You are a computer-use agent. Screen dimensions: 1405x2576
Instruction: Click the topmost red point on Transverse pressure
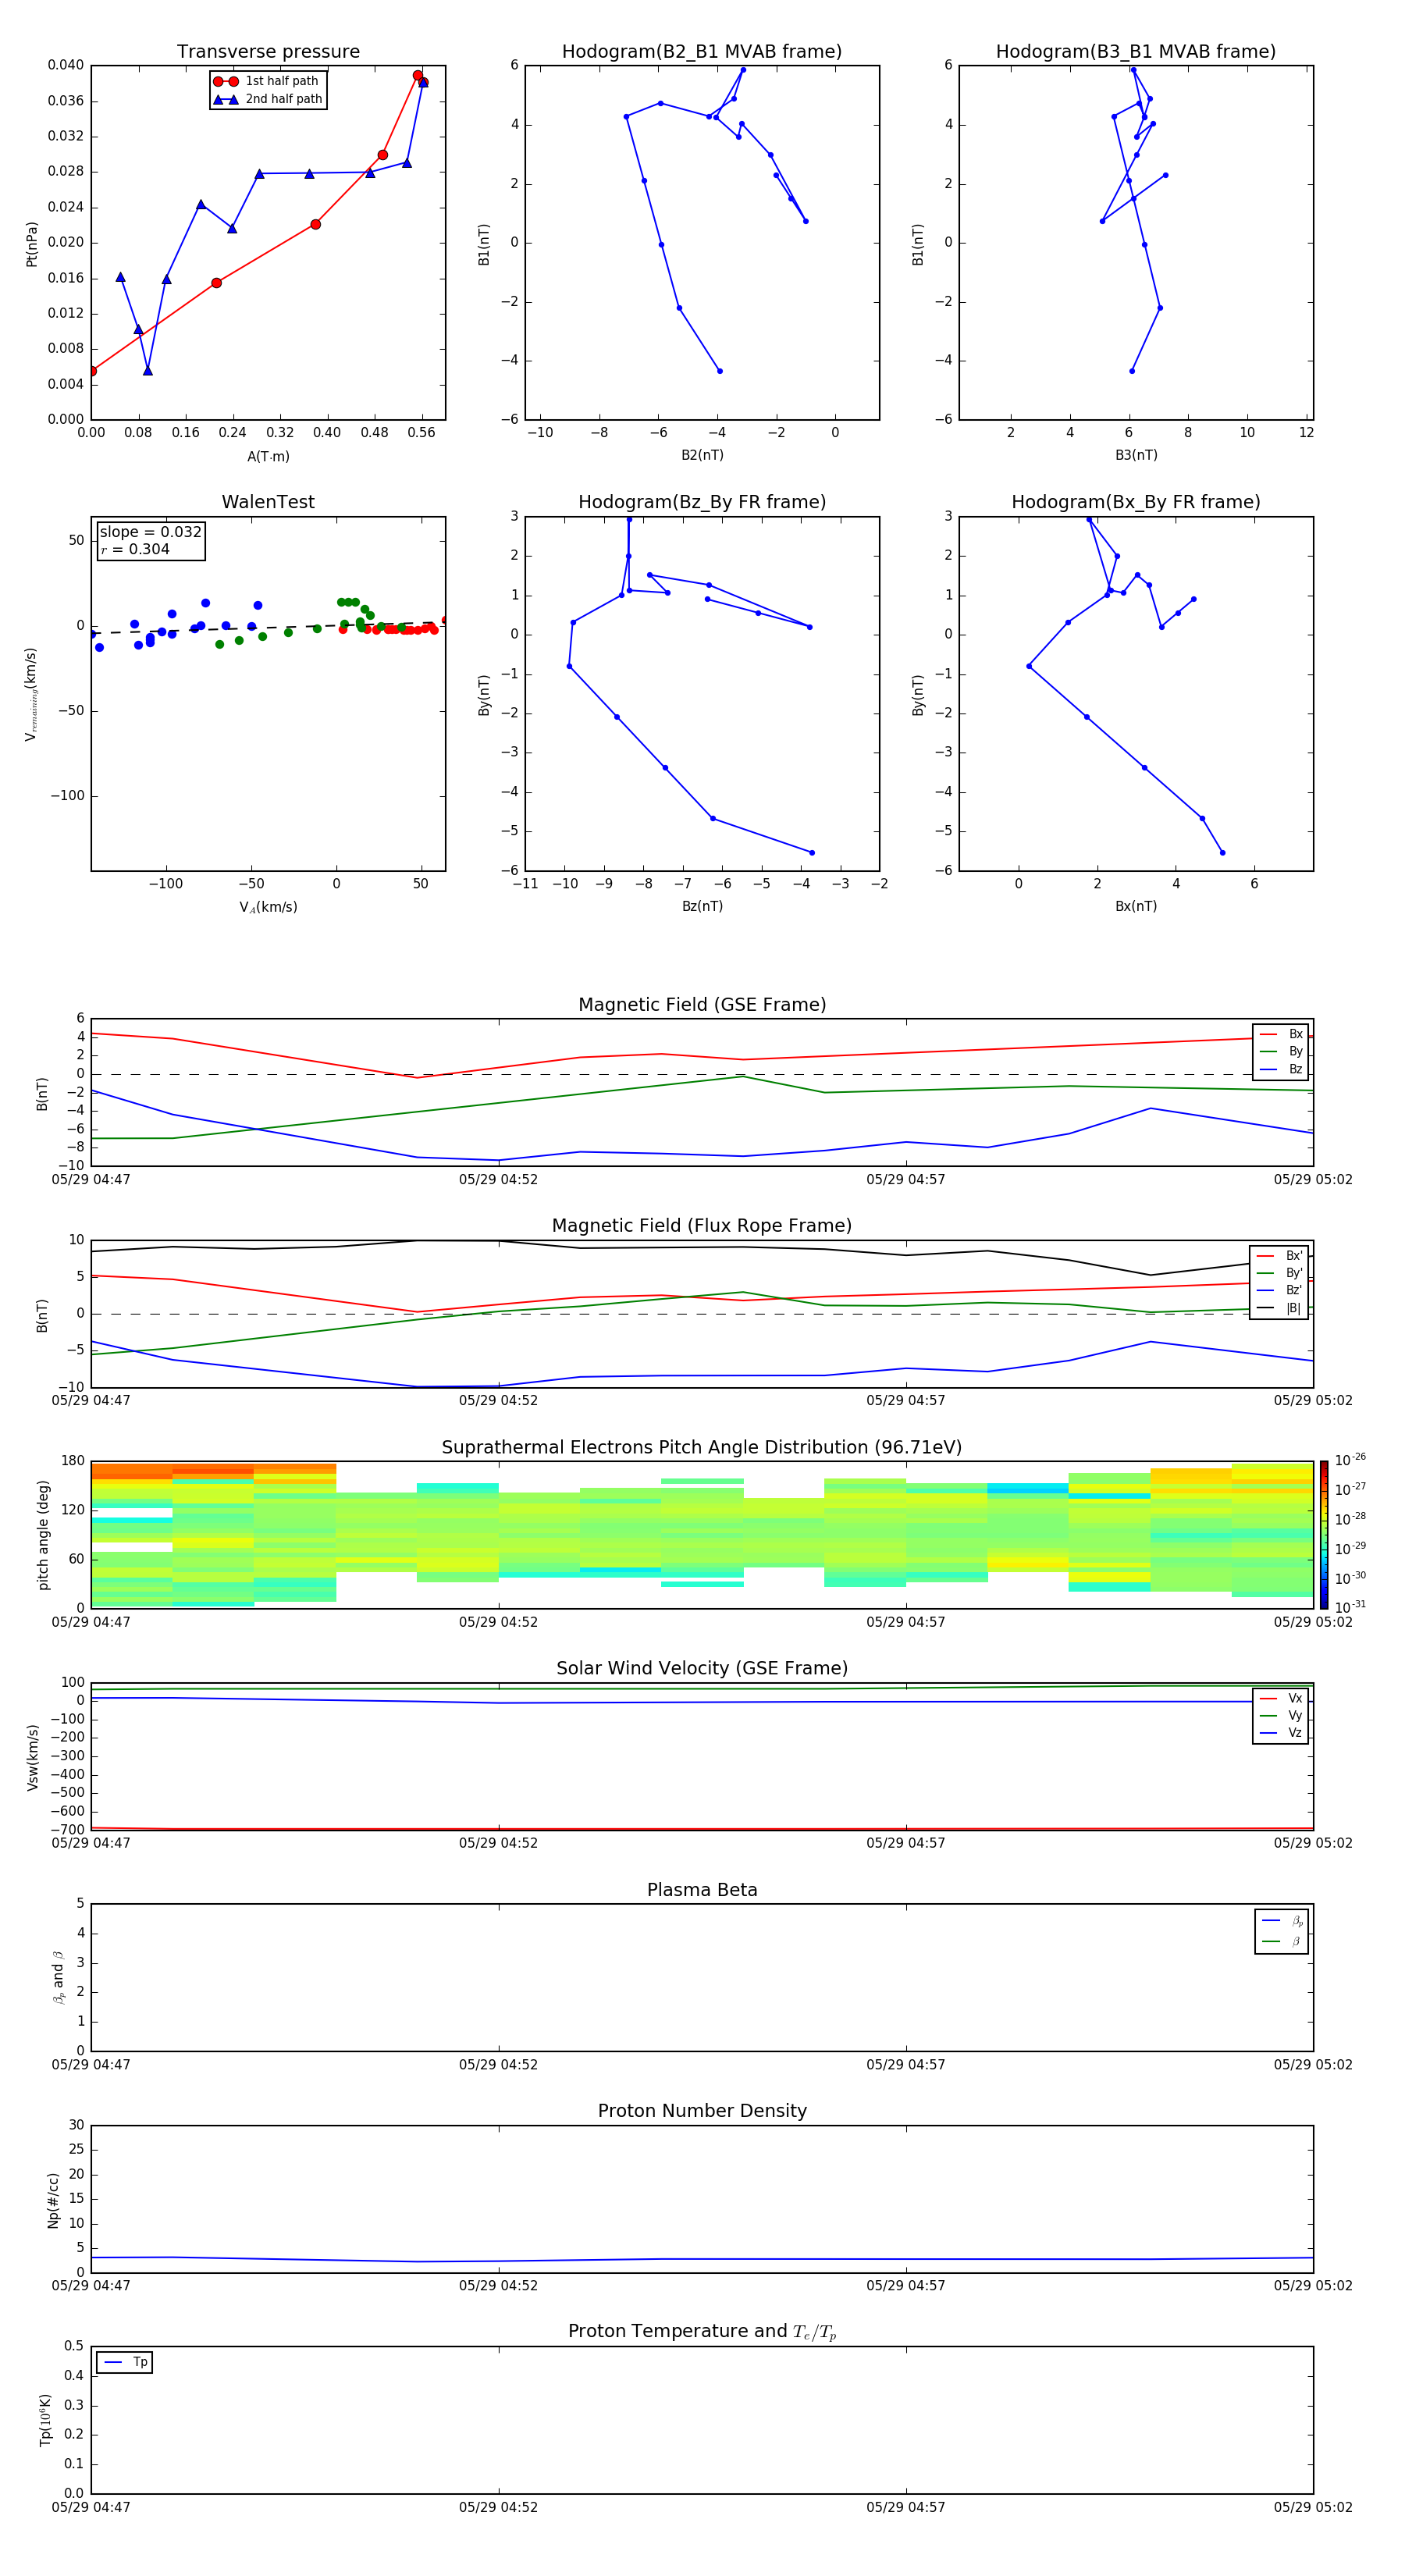tap(418, 76)
